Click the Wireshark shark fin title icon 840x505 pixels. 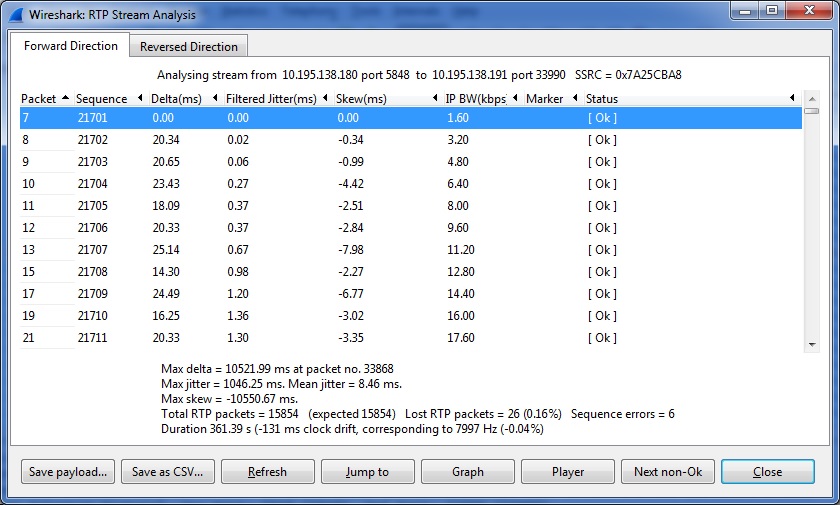pyautogui.click(x=15, y=15)
